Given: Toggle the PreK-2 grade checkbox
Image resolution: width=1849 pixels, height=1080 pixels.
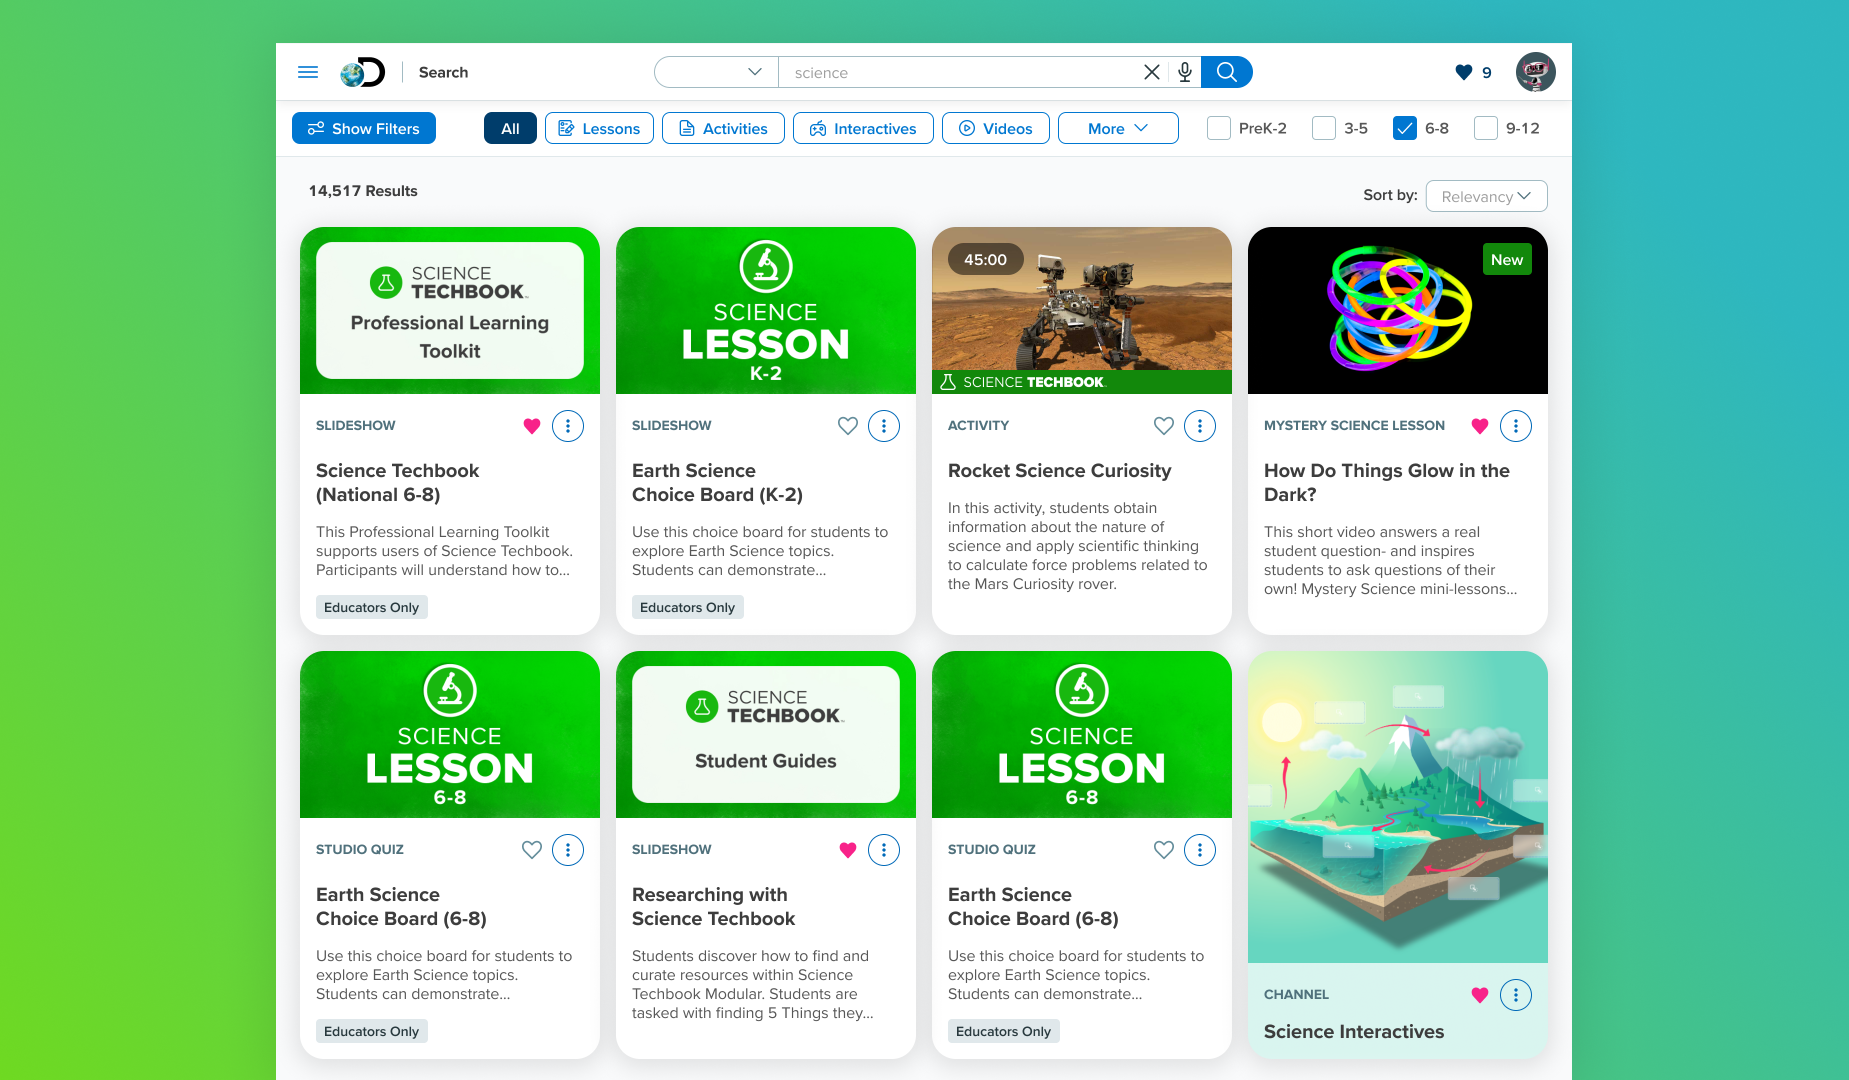Looking at the screenshot, I should pyautogui.click(x=1219, y=128).
